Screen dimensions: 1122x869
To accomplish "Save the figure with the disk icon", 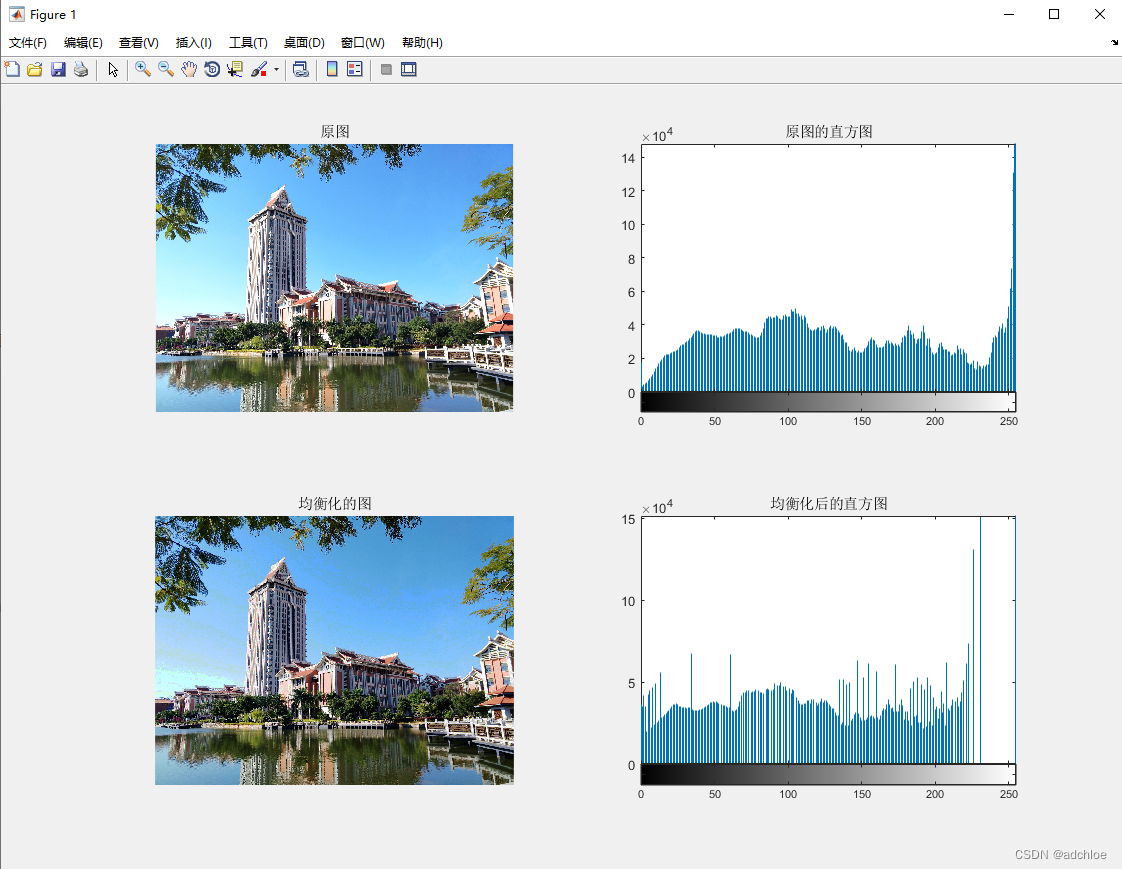I will coord(58,69).
